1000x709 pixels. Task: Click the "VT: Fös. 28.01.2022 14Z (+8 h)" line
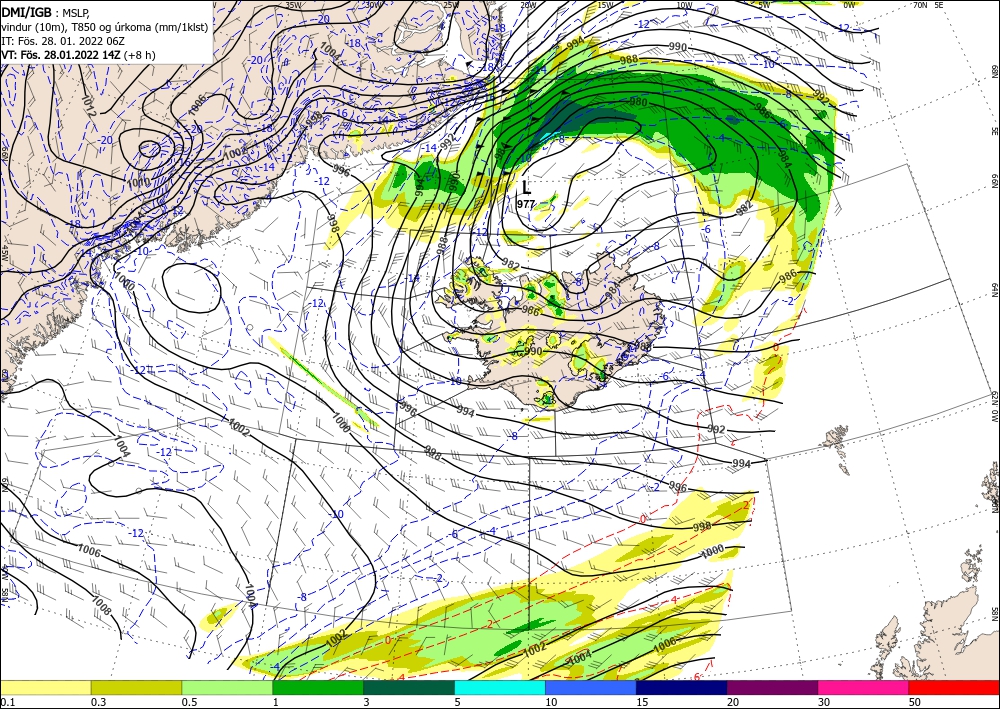[x=78, y=55]
